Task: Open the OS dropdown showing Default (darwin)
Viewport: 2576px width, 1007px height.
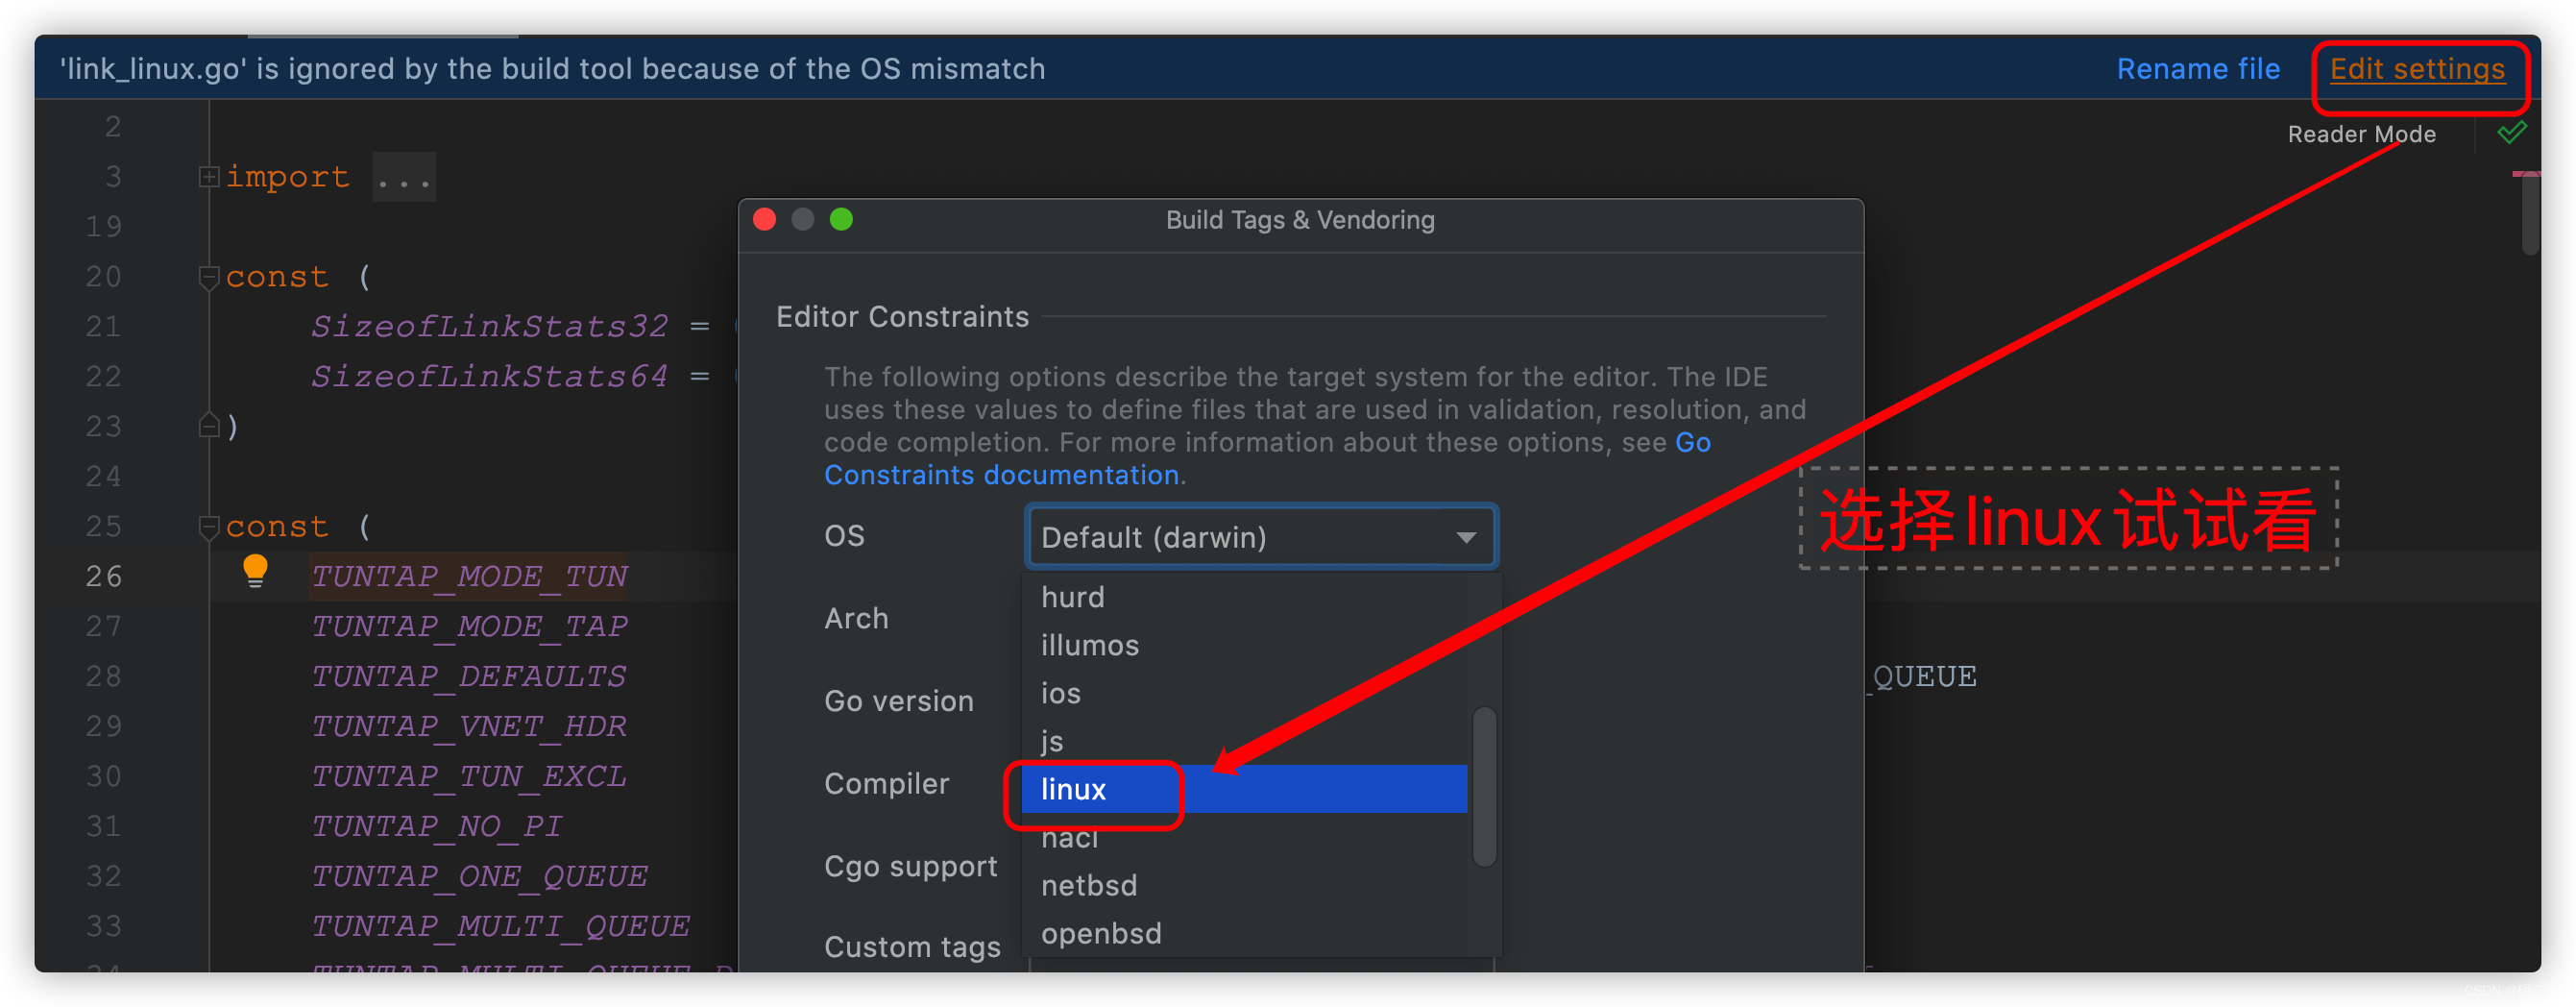Action: point(1260,537)
